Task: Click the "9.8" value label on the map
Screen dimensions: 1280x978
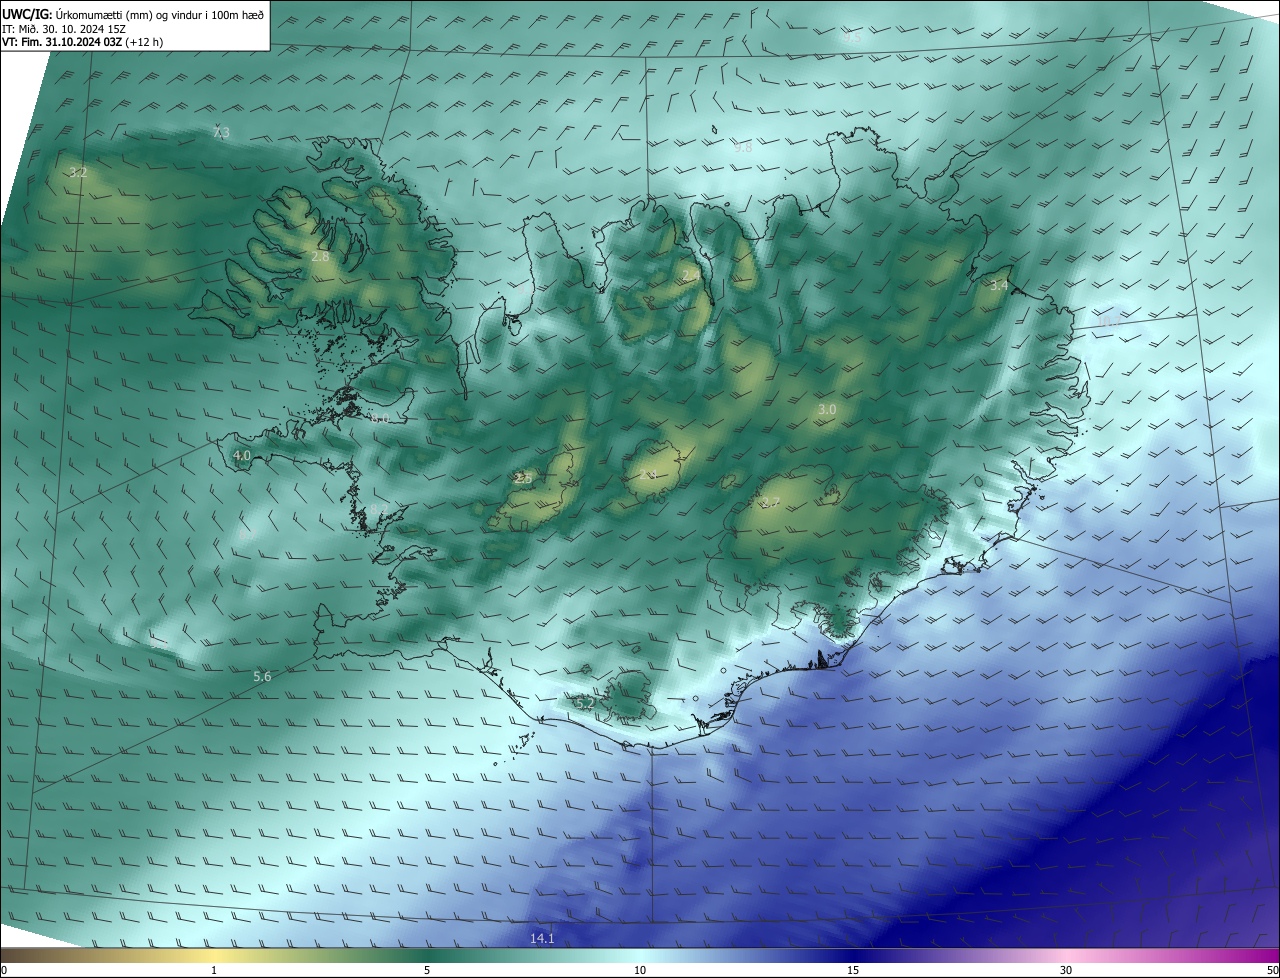Action: (743, 147)
